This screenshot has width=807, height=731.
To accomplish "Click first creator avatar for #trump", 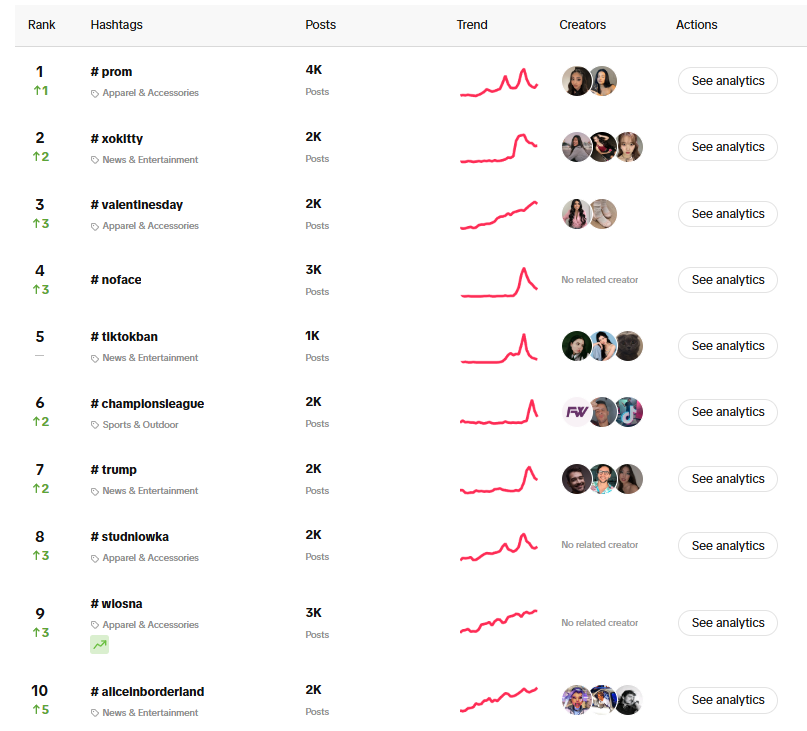I will pyautogui.click(x=576, y=479).
